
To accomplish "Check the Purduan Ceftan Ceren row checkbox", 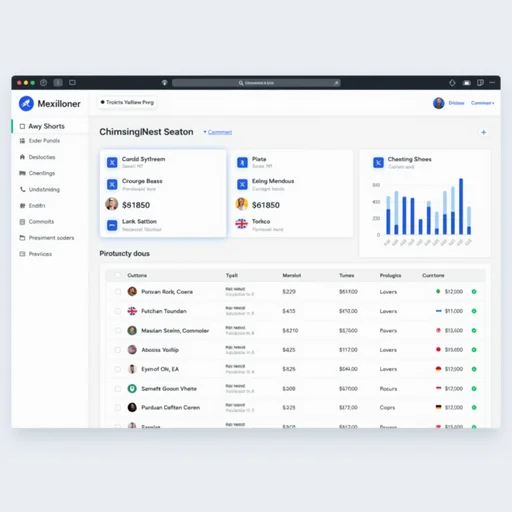I will click(x=118, y=407).
